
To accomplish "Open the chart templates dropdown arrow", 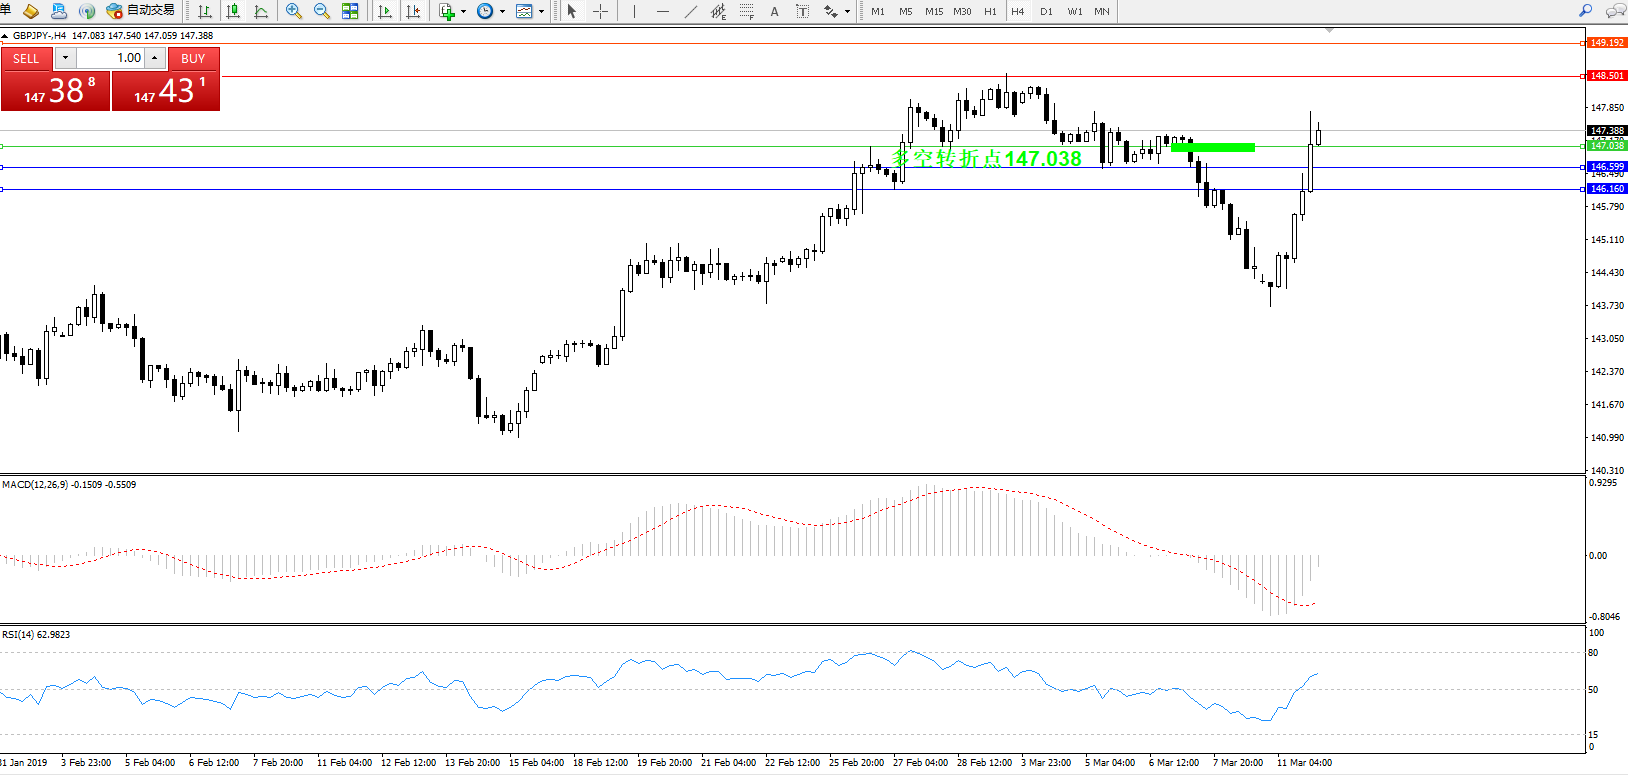I will tap(541, 12).
